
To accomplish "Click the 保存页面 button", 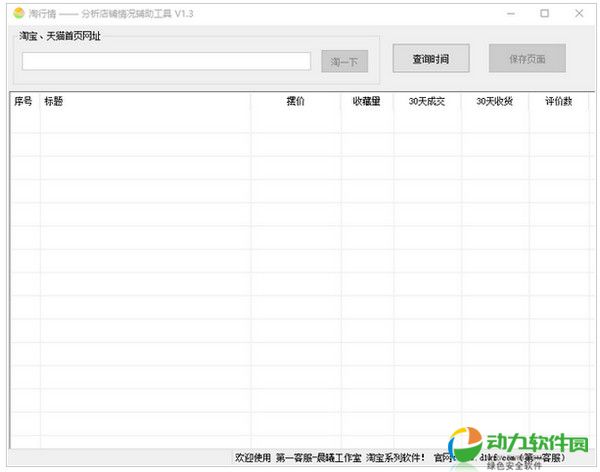I will [527, 59].
